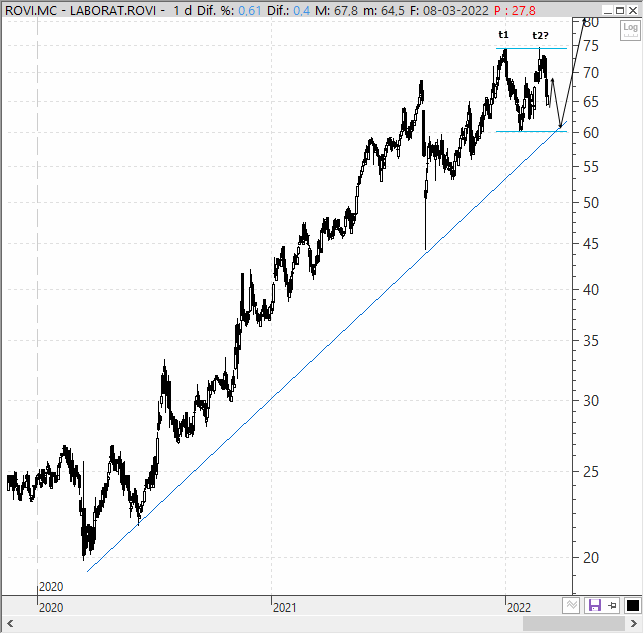Click the scrollbar right arrow
The image size is (644, 634).
point(634,624)
